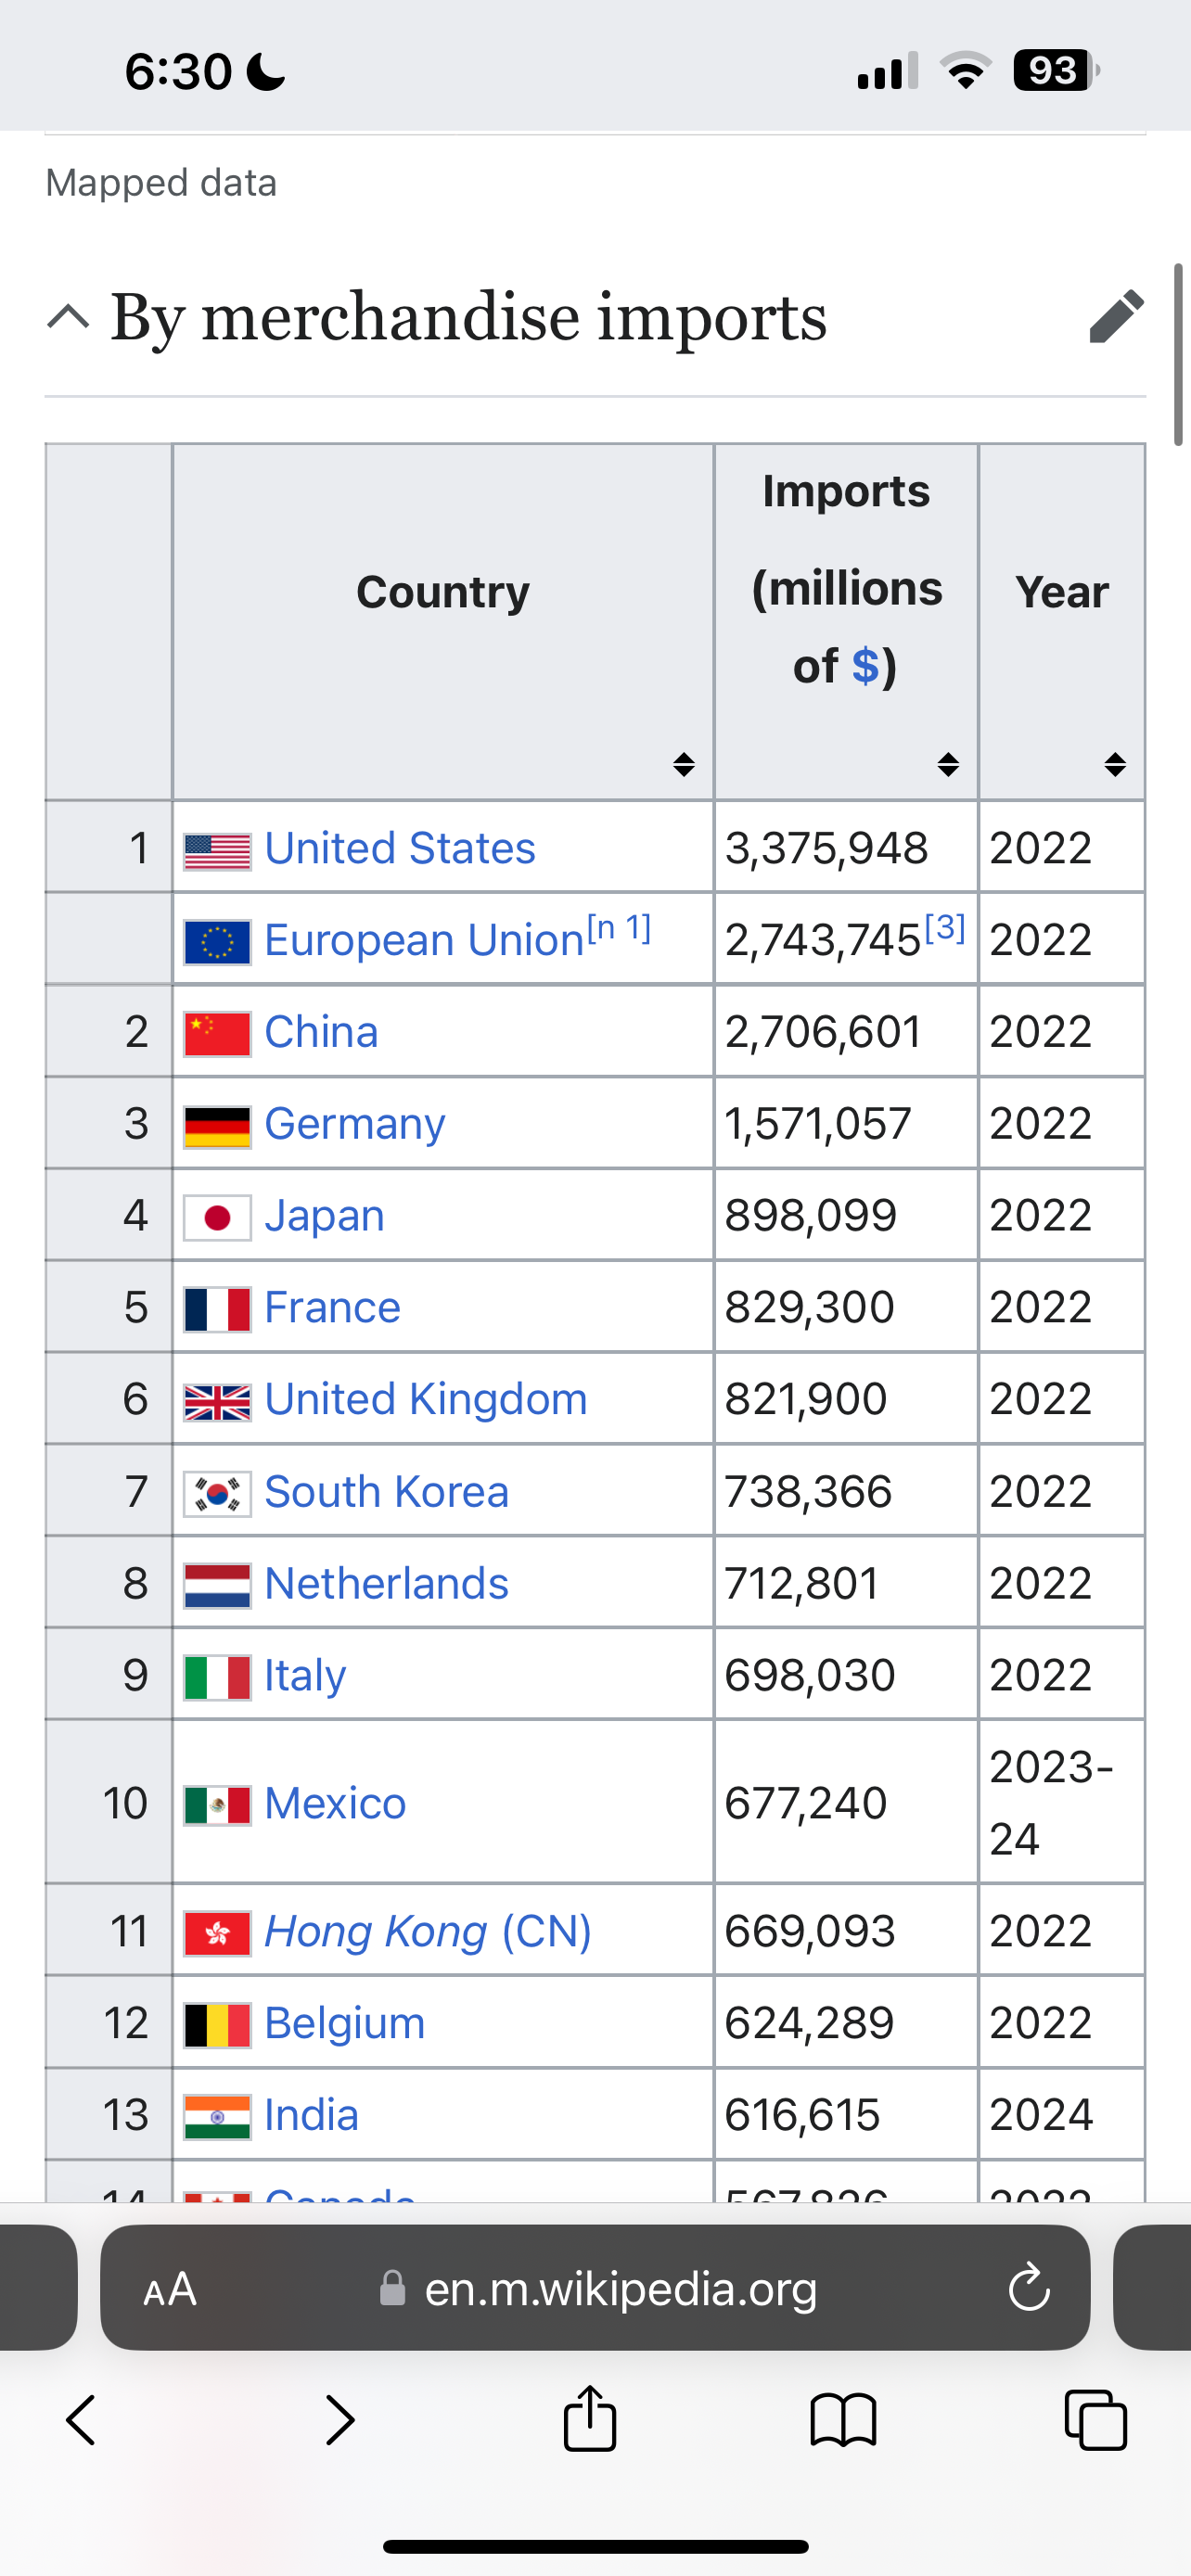Sort table by Imports column

pyautogui.click(x=948, y=765)
